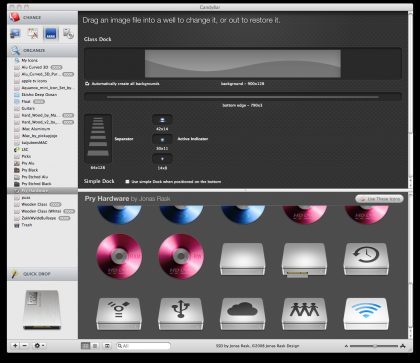The width and height of the screenshot is (420, 363).
Task: Click the 30x11 active indicator well
Action: [x=162, y=139]
